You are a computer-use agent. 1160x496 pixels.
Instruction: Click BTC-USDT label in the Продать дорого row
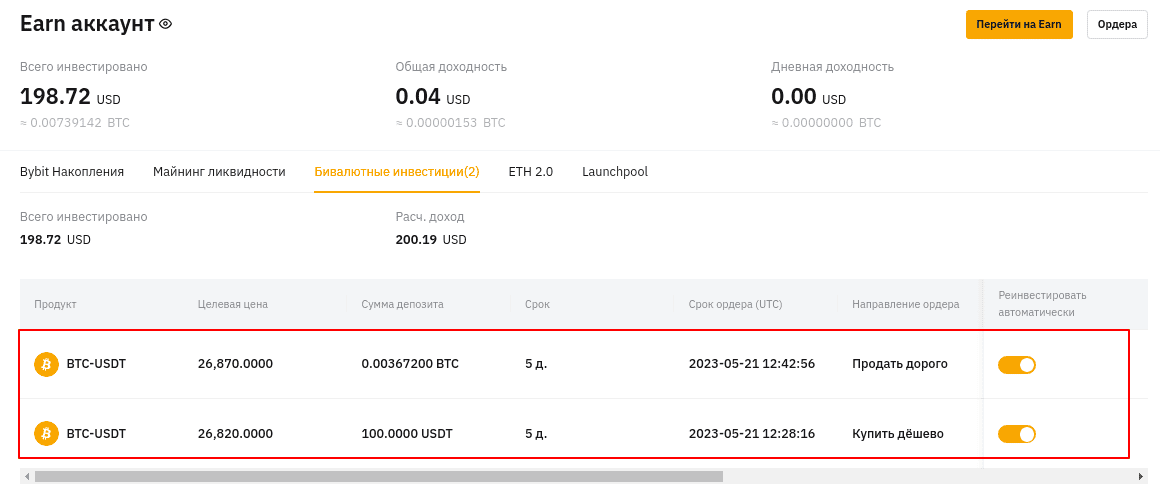click(x=96, y=364)
